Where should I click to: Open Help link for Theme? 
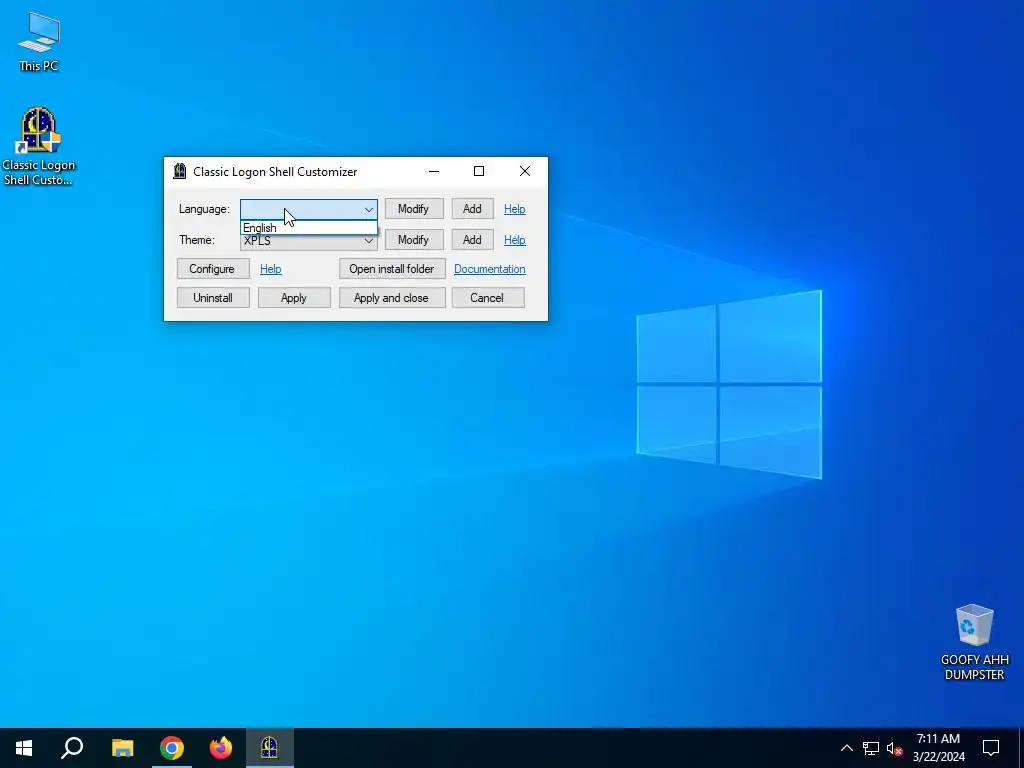click(x=515, y=240)
